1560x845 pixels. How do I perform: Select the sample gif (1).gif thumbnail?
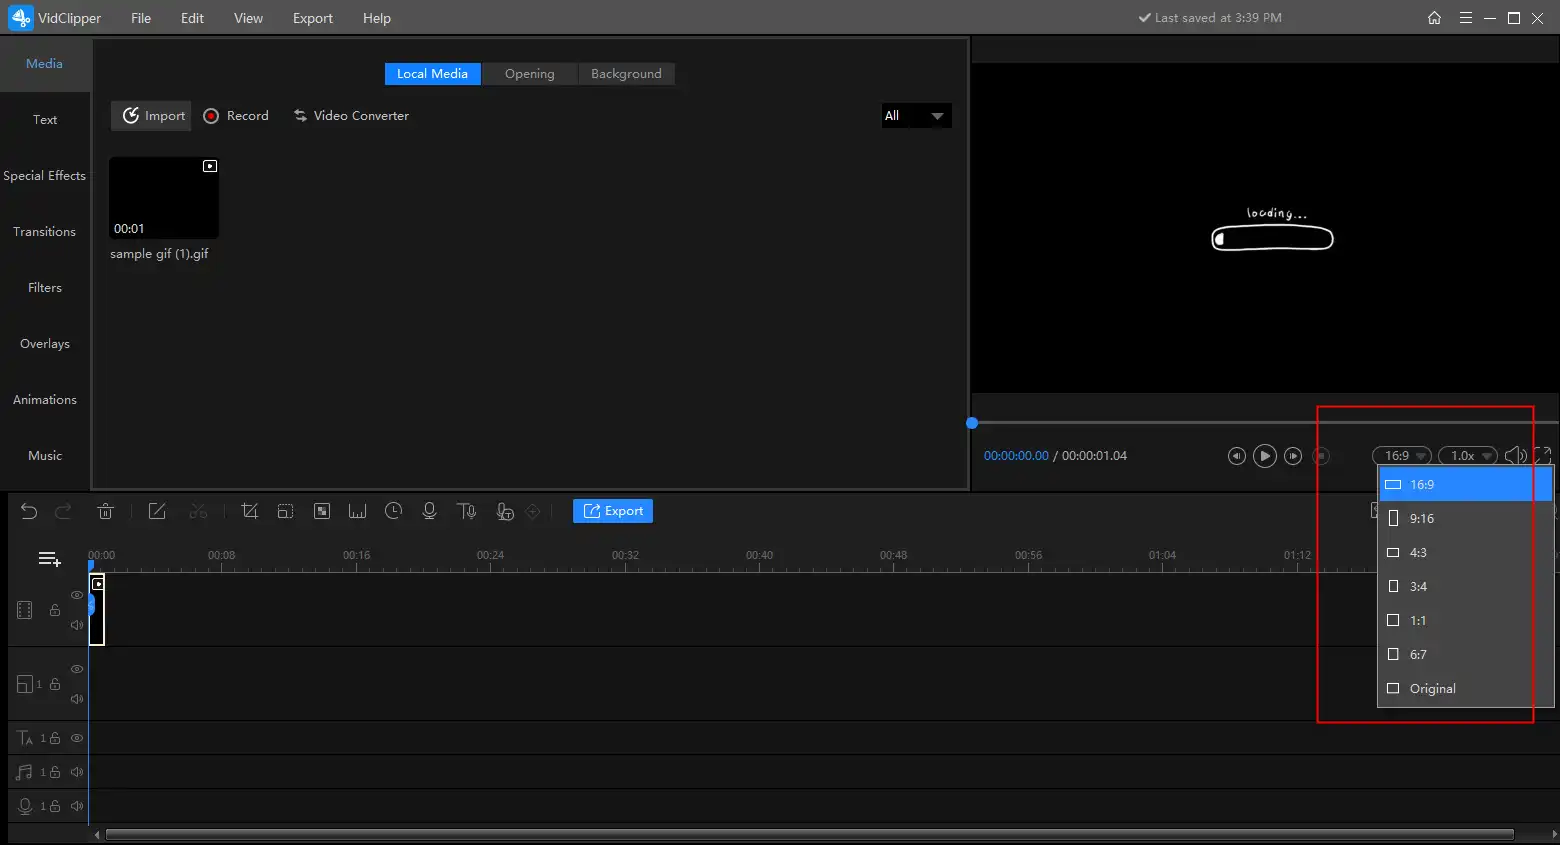tap(164, 198)
